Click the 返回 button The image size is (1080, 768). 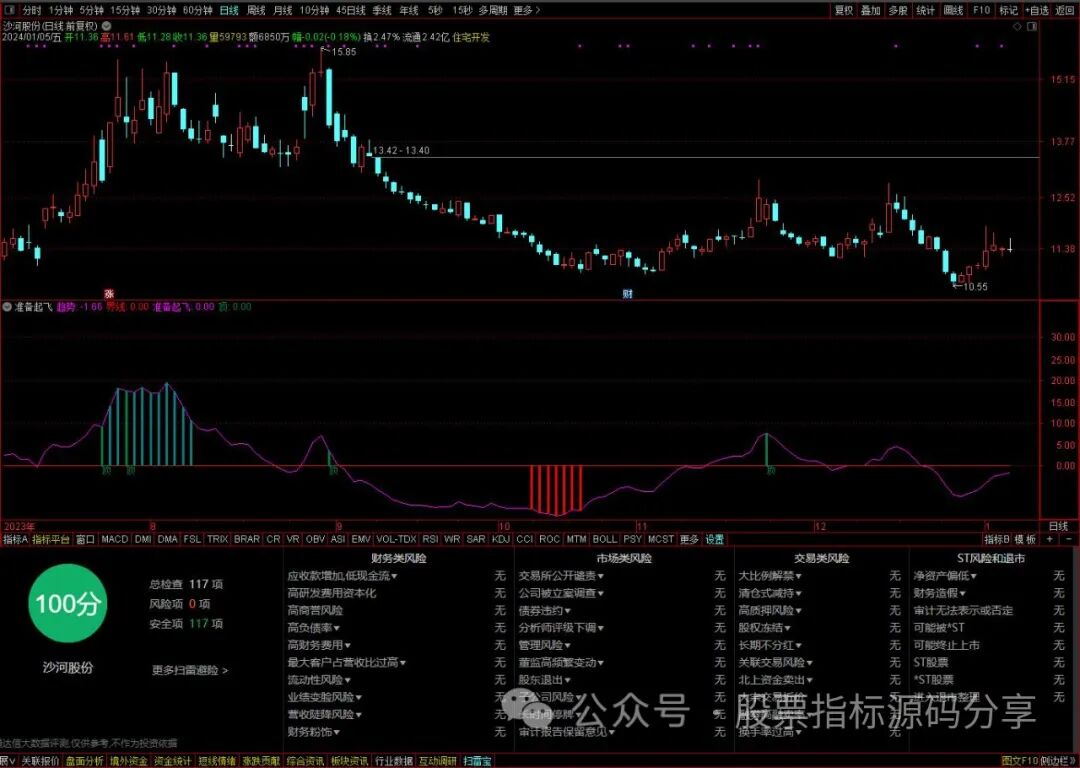1064,10
